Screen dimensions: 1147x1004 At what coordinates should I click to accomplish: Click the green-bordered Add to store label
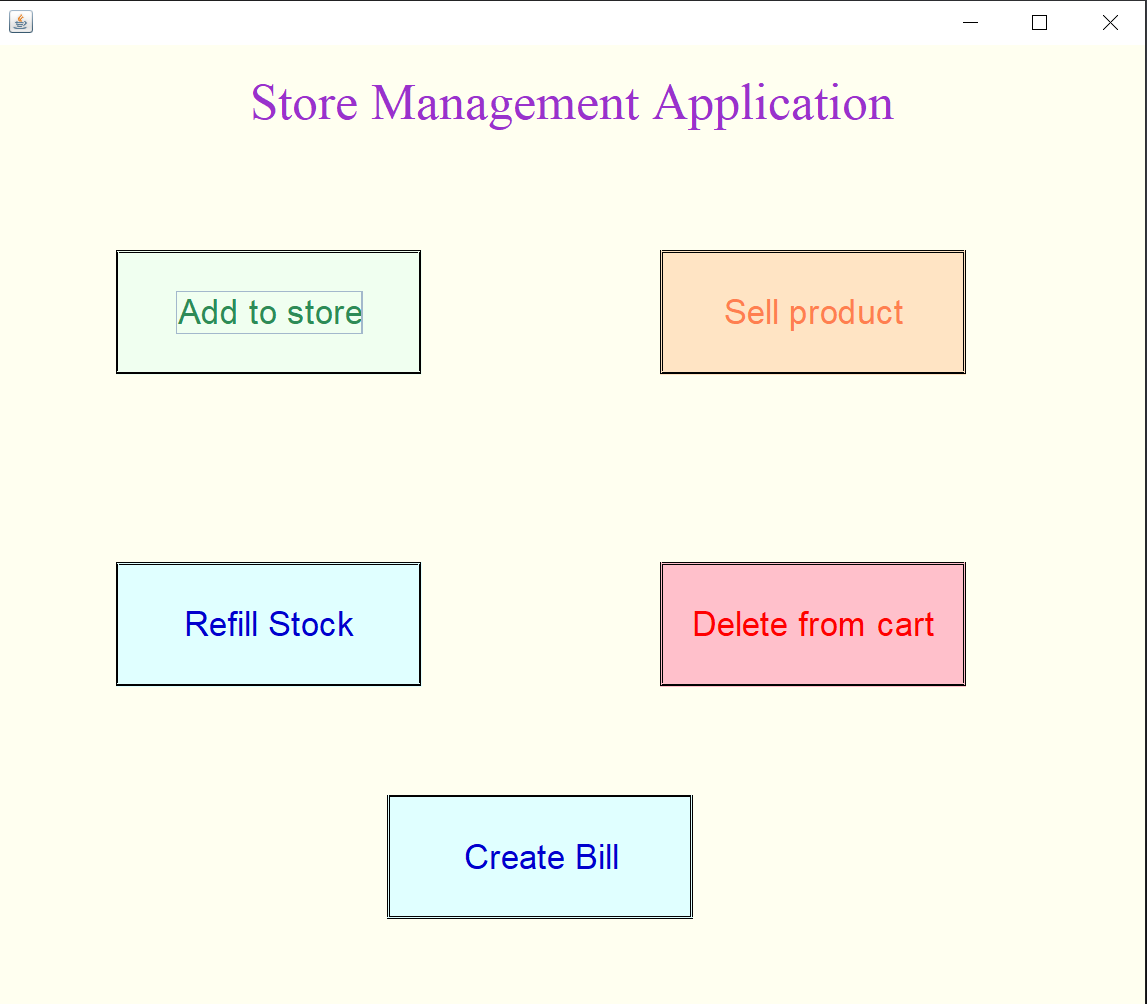(x=268, y=312)
